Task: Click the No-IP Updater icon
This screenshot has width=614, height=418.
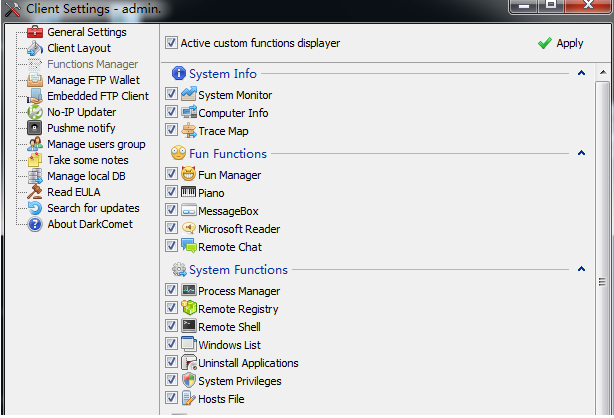Action: click(x=35, y=112)
